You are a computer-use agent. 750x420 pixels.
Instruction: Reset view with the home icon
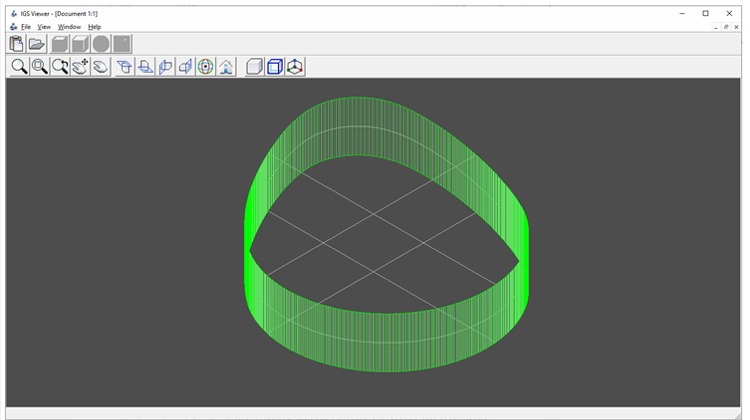(x=226, y=66)
